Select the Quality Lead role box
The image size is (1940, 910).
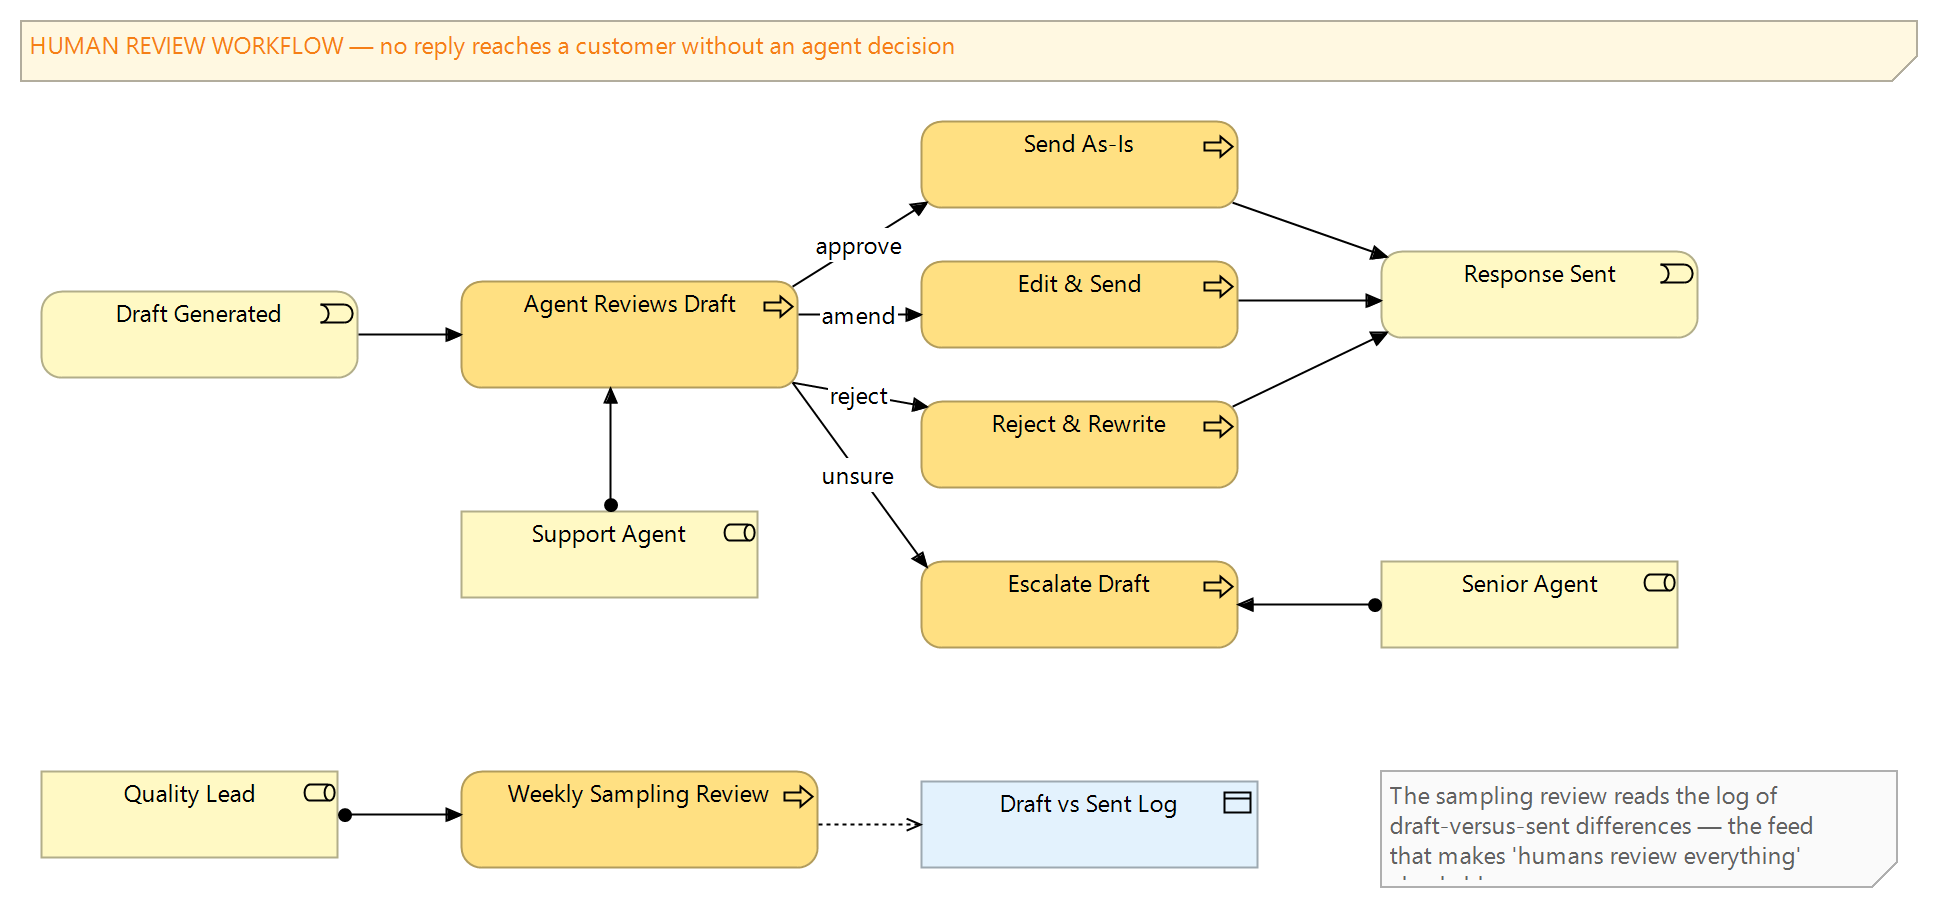click(190, 815)
